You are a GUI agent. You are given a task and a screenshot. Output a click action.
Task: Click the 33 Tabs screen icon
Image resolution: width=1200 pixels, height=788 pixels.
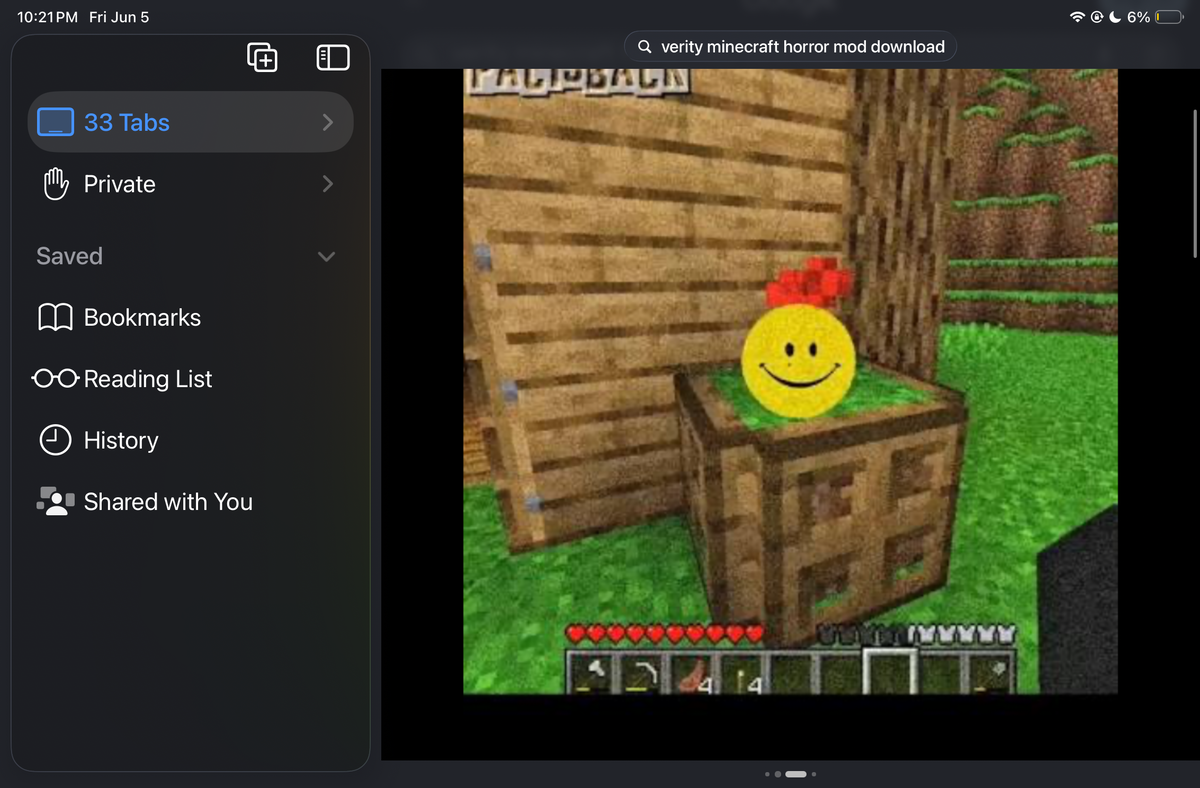pos(55,122)
